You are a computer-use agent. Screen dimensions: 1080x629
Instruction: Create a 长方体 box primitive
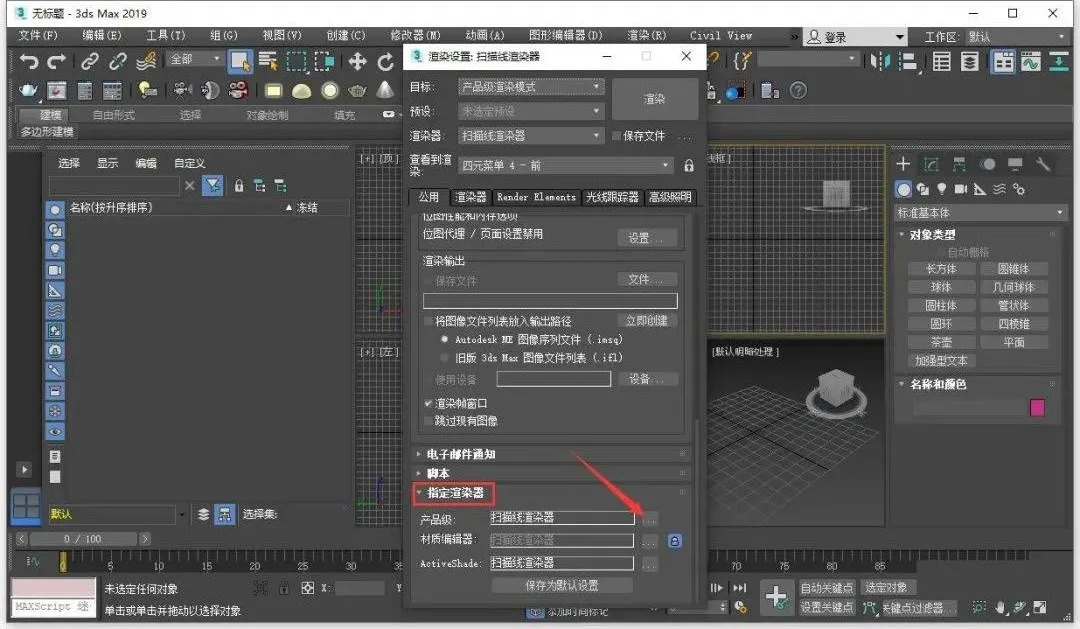(941, 269)
